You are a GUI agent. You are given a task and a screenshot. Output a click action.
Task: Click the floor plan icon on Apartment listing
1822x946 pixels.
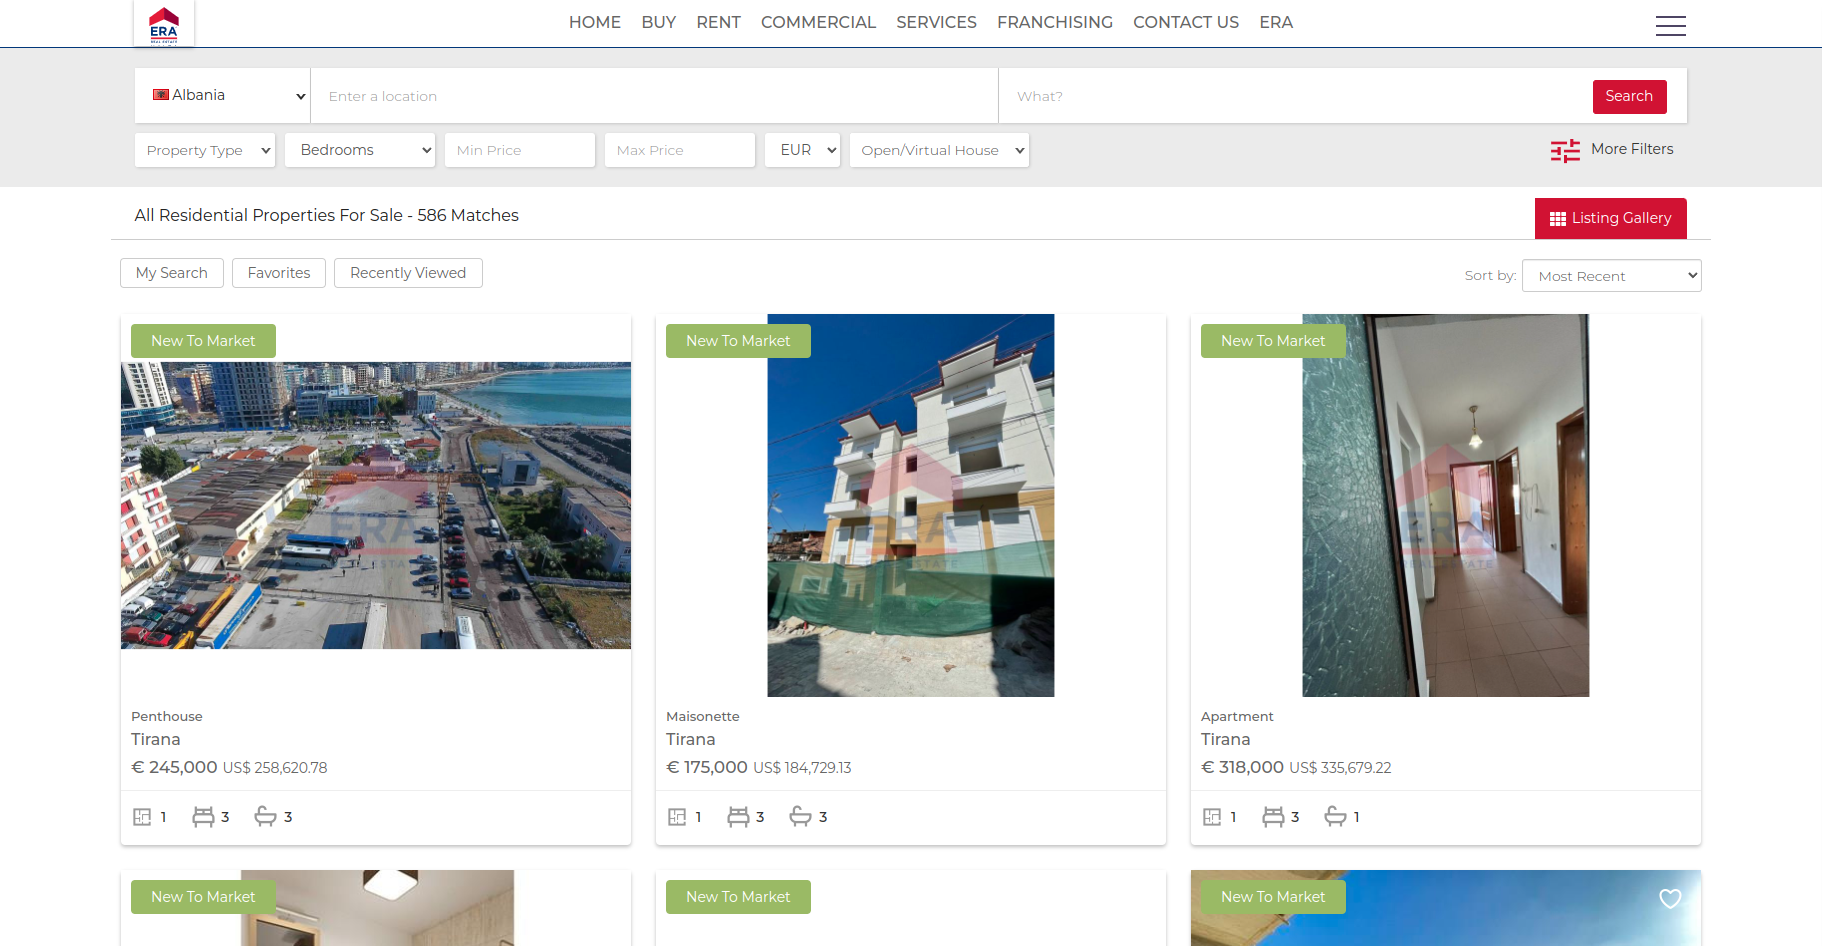(1212, 817)
